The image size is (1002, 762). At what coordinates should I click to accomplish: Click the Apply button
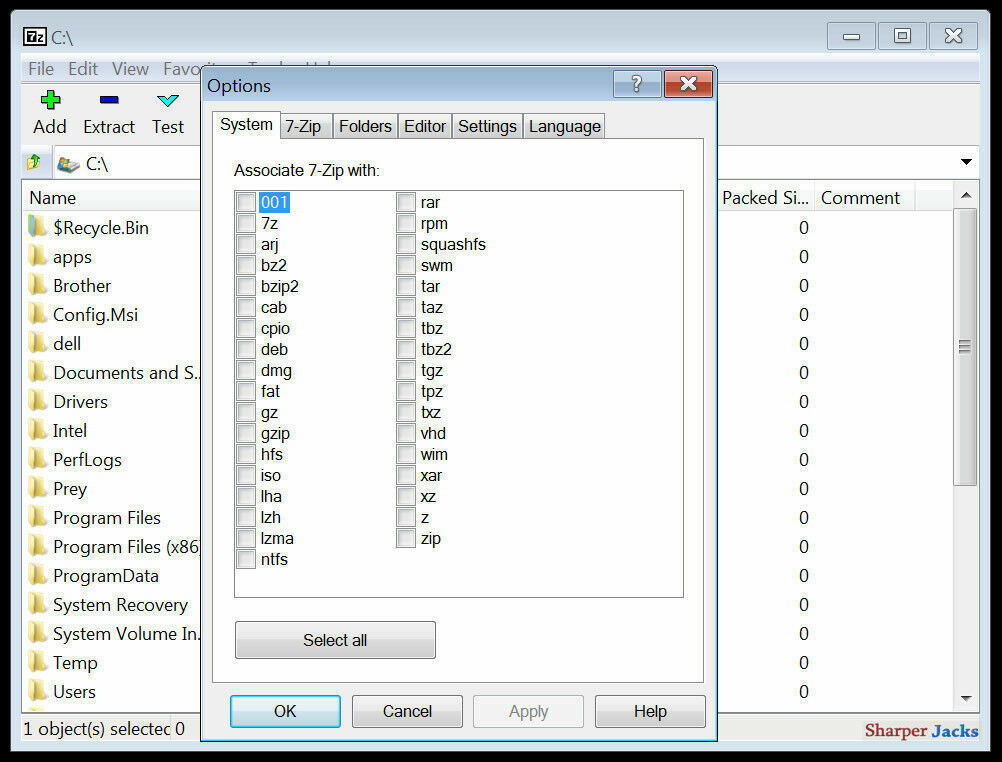528,711
